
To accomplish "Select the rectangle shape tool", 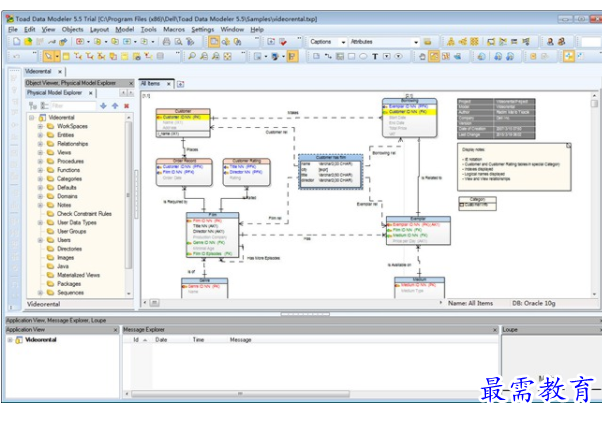I will [x=351, y=56].
